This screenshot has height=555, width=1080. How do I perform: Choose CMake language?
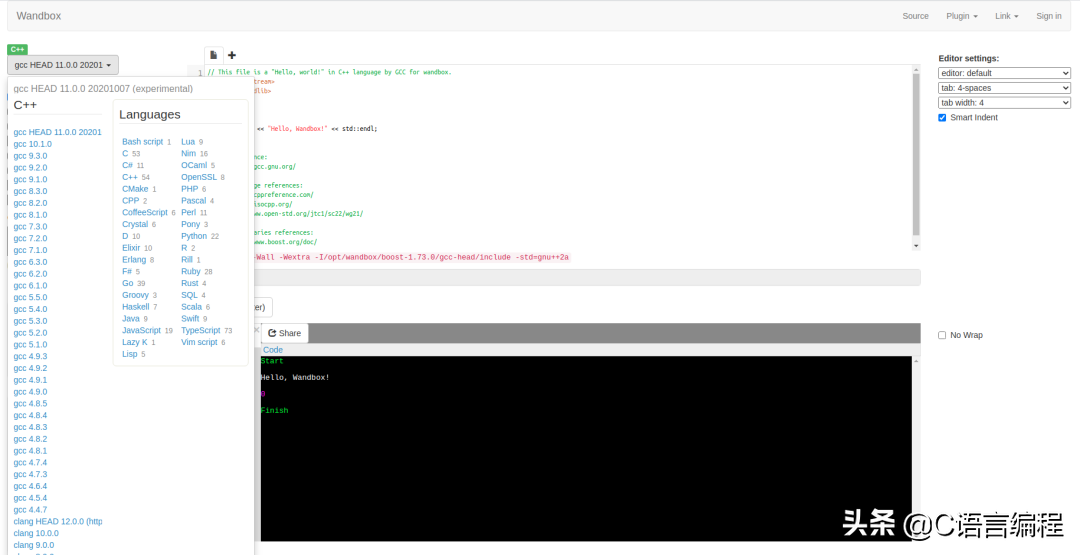(x=135, y=189)
